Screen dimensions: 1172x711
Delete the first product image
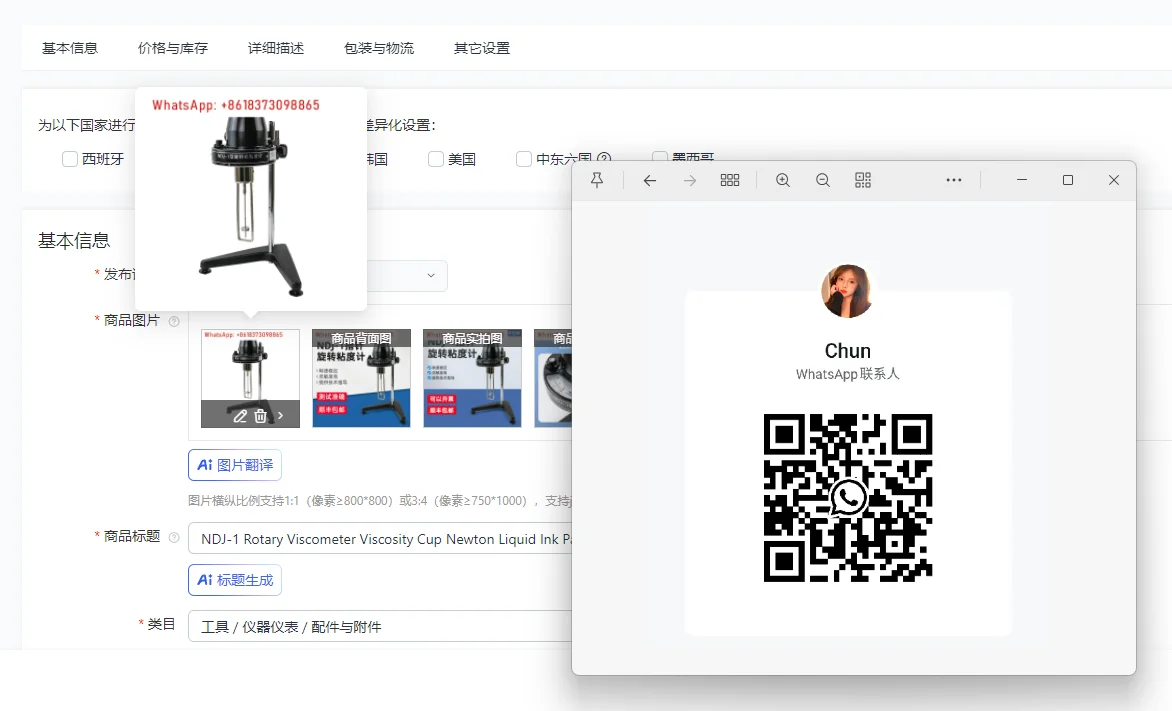pos(260,416)
